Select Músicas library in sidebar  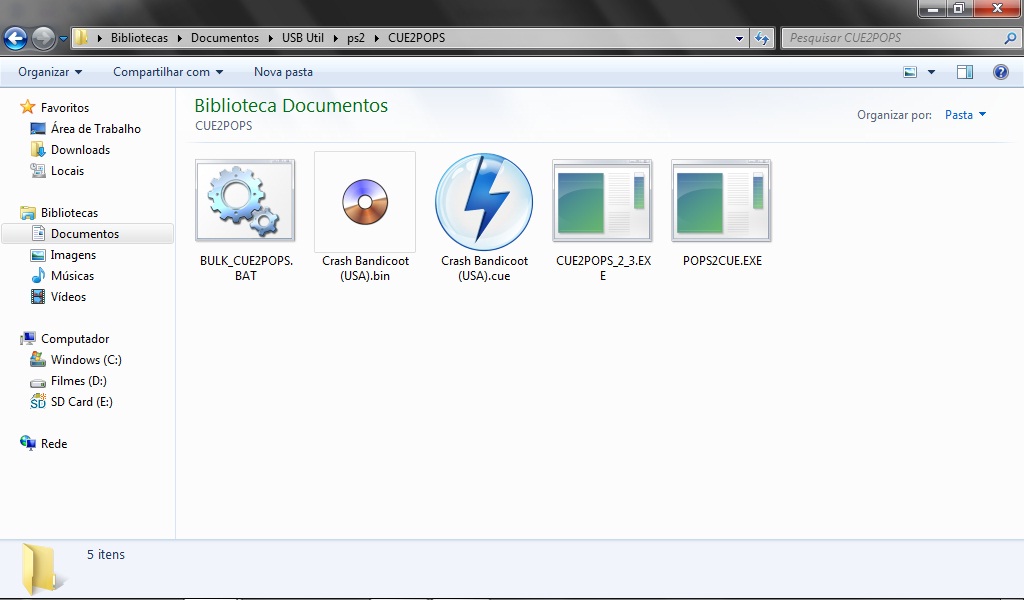(x=72, y=276)
